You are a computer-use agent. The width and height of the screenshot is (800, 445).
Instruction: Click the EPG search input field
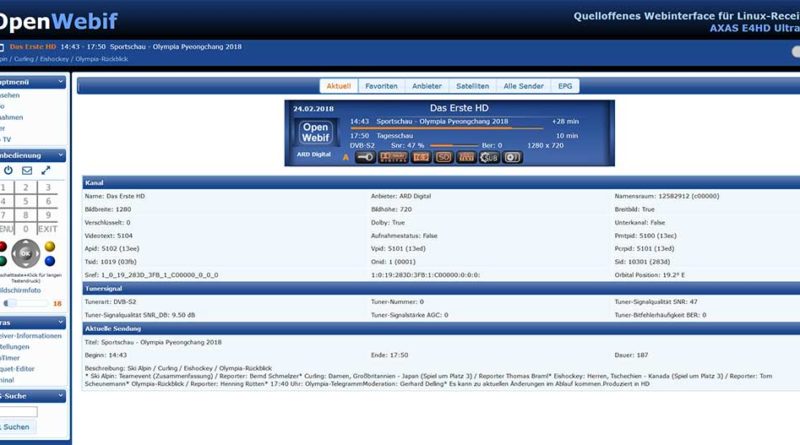pos(18,411)
